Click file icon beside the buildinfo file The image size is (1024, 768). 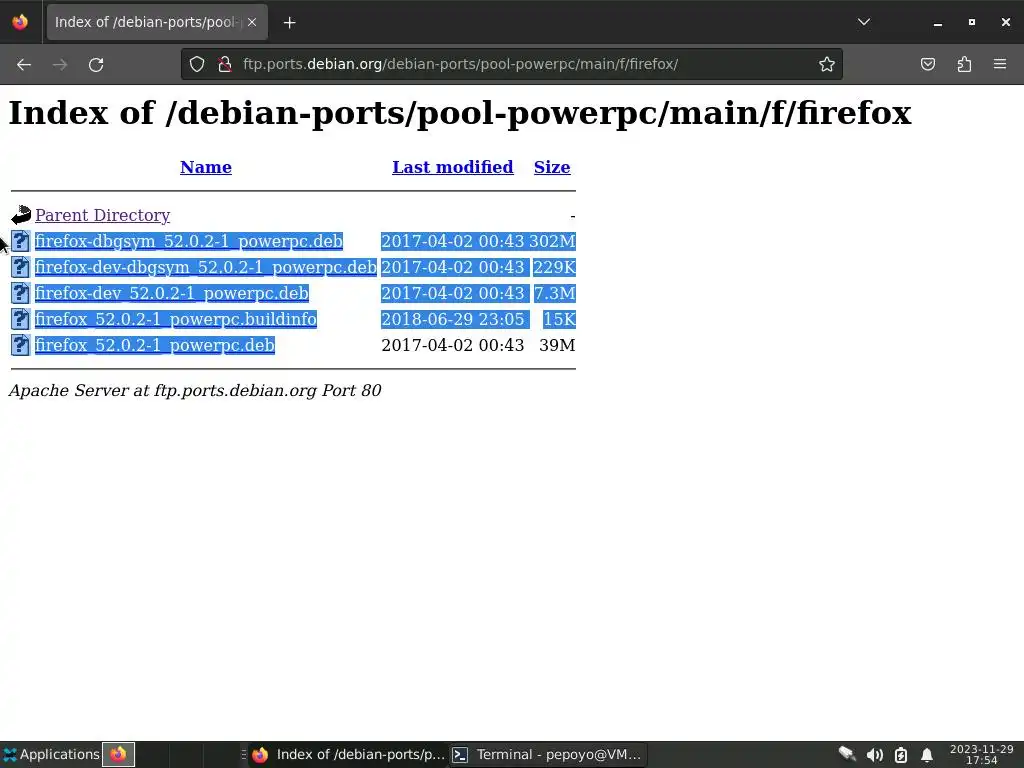pyautogui.click(x=21, y=319)
